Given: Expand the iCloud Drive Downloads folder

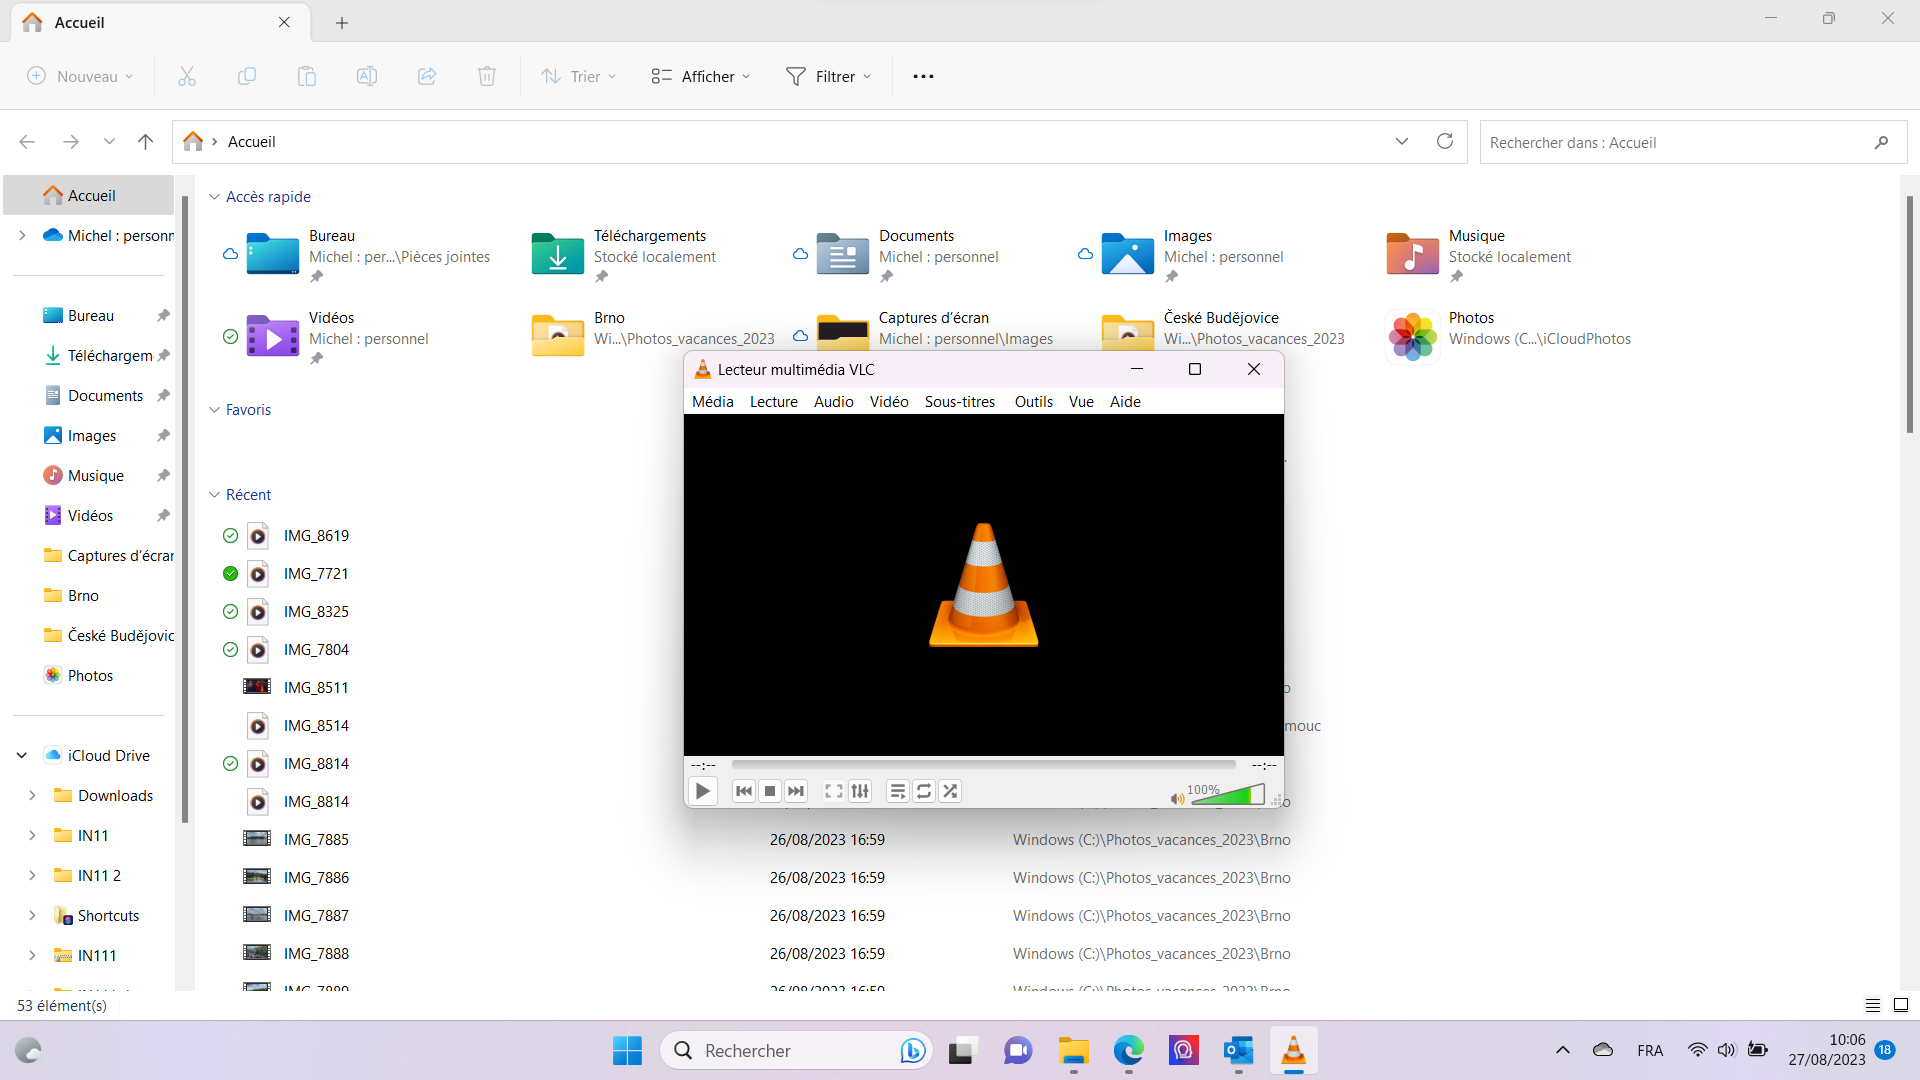Looking at the screenshot, I should [x=32, y=796].
